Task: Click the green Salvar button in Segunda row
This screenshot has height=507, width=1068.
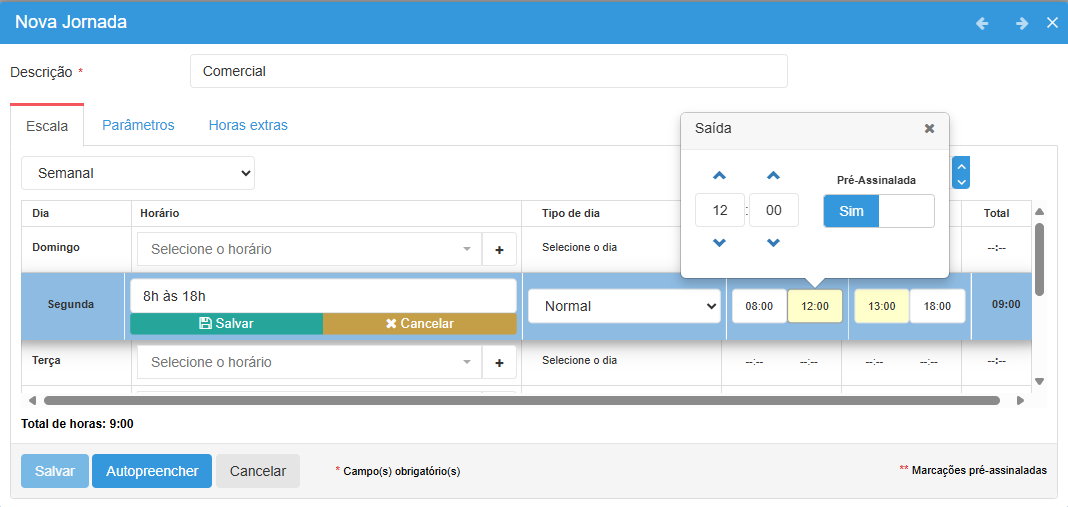Action: (x=226, y=324)
